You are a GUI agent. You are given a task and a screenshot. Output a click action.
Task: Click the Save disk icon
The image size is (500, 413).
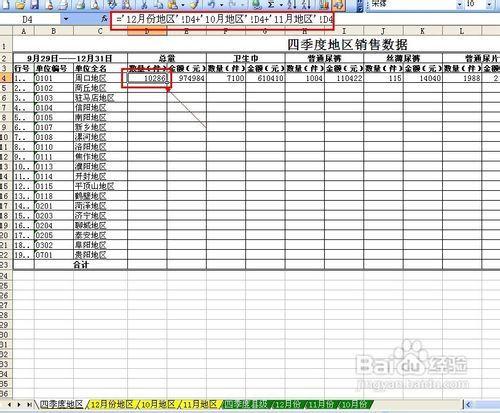pyautogui.click(x=35, y=4)
